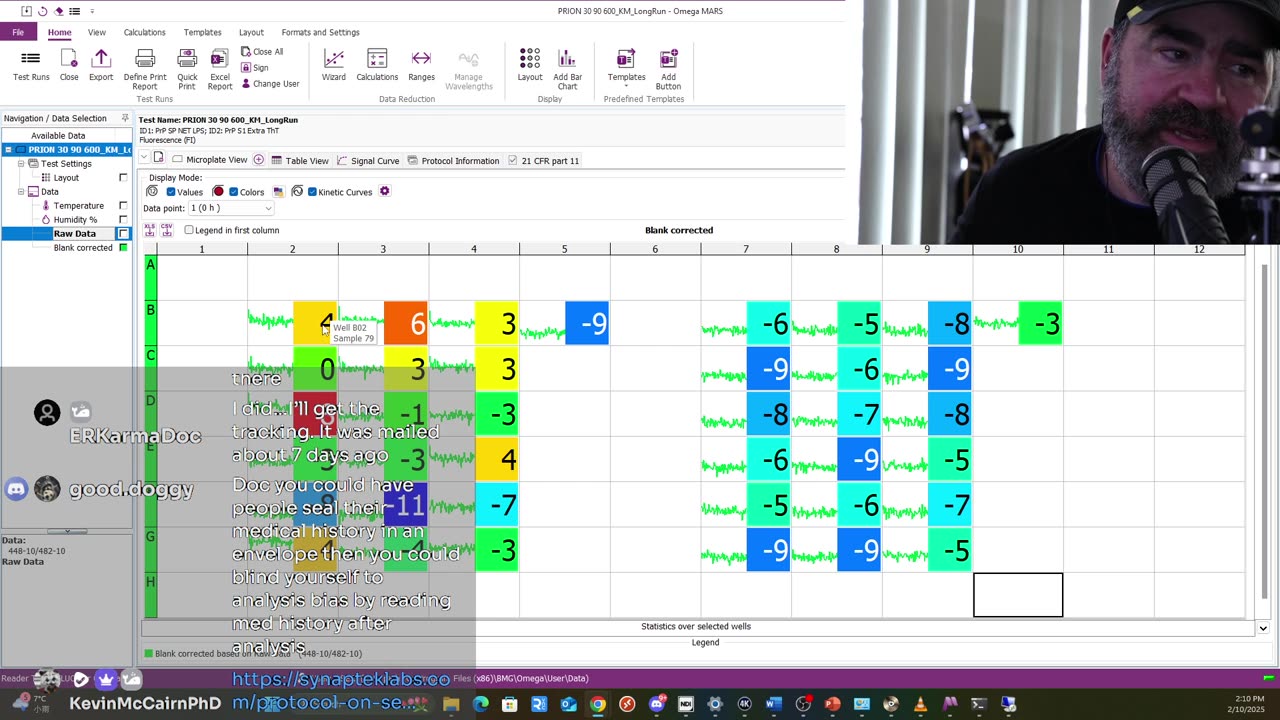Click the red color circle icon before Colors
This screenshot has height=720, width=1280.
(218, 192)
